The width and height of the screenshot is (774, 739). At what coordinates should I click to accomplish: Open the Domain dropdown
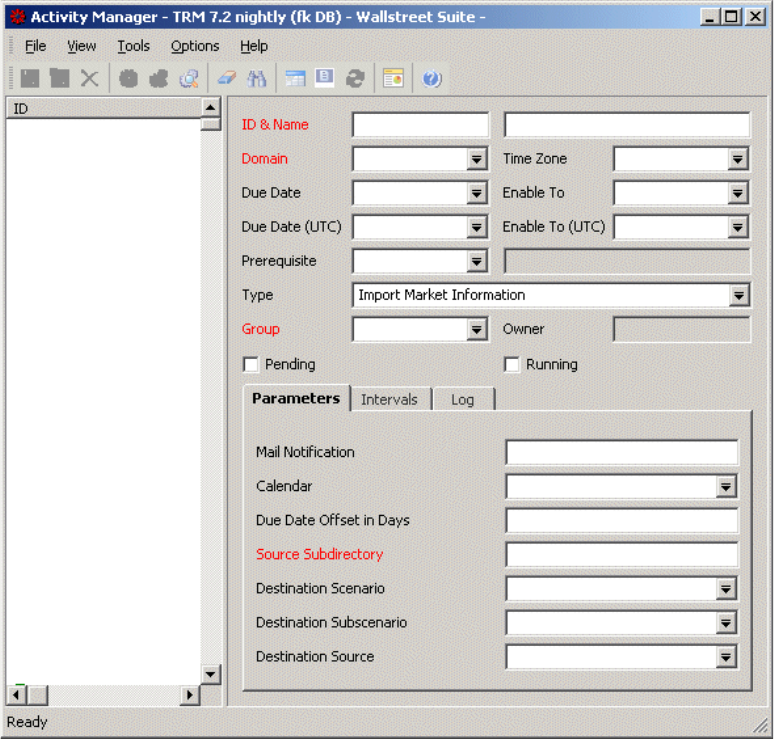(476, 159)
